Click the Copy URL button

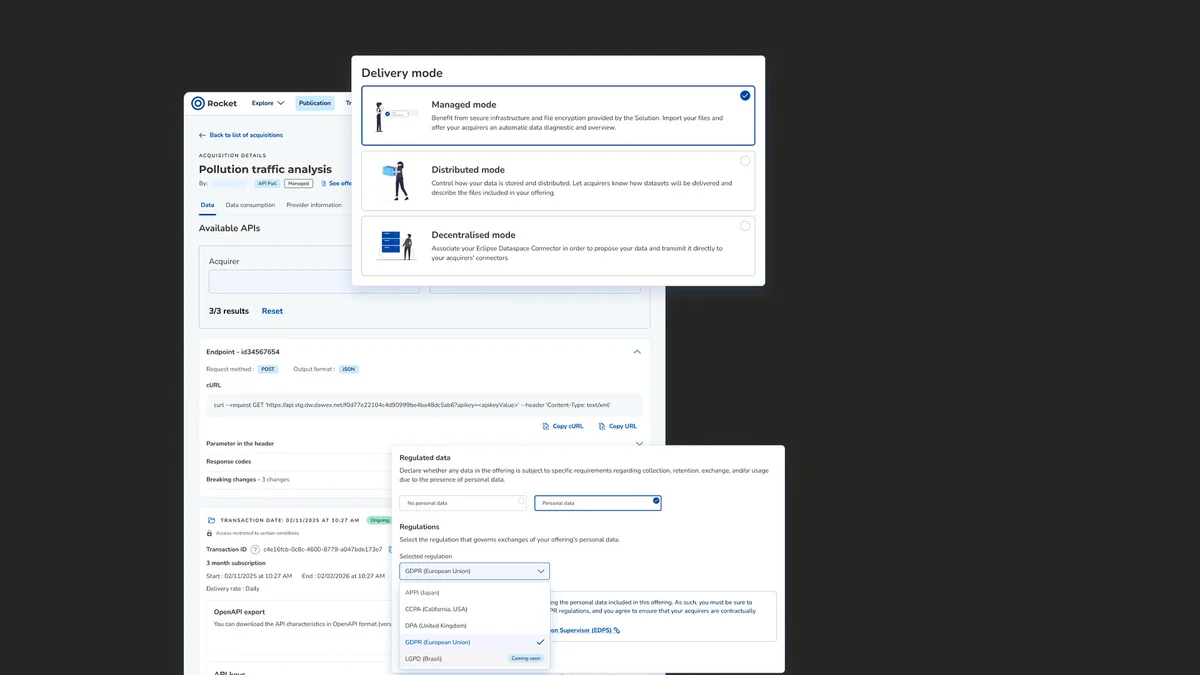pyautogui.click(x=618, y=426)
